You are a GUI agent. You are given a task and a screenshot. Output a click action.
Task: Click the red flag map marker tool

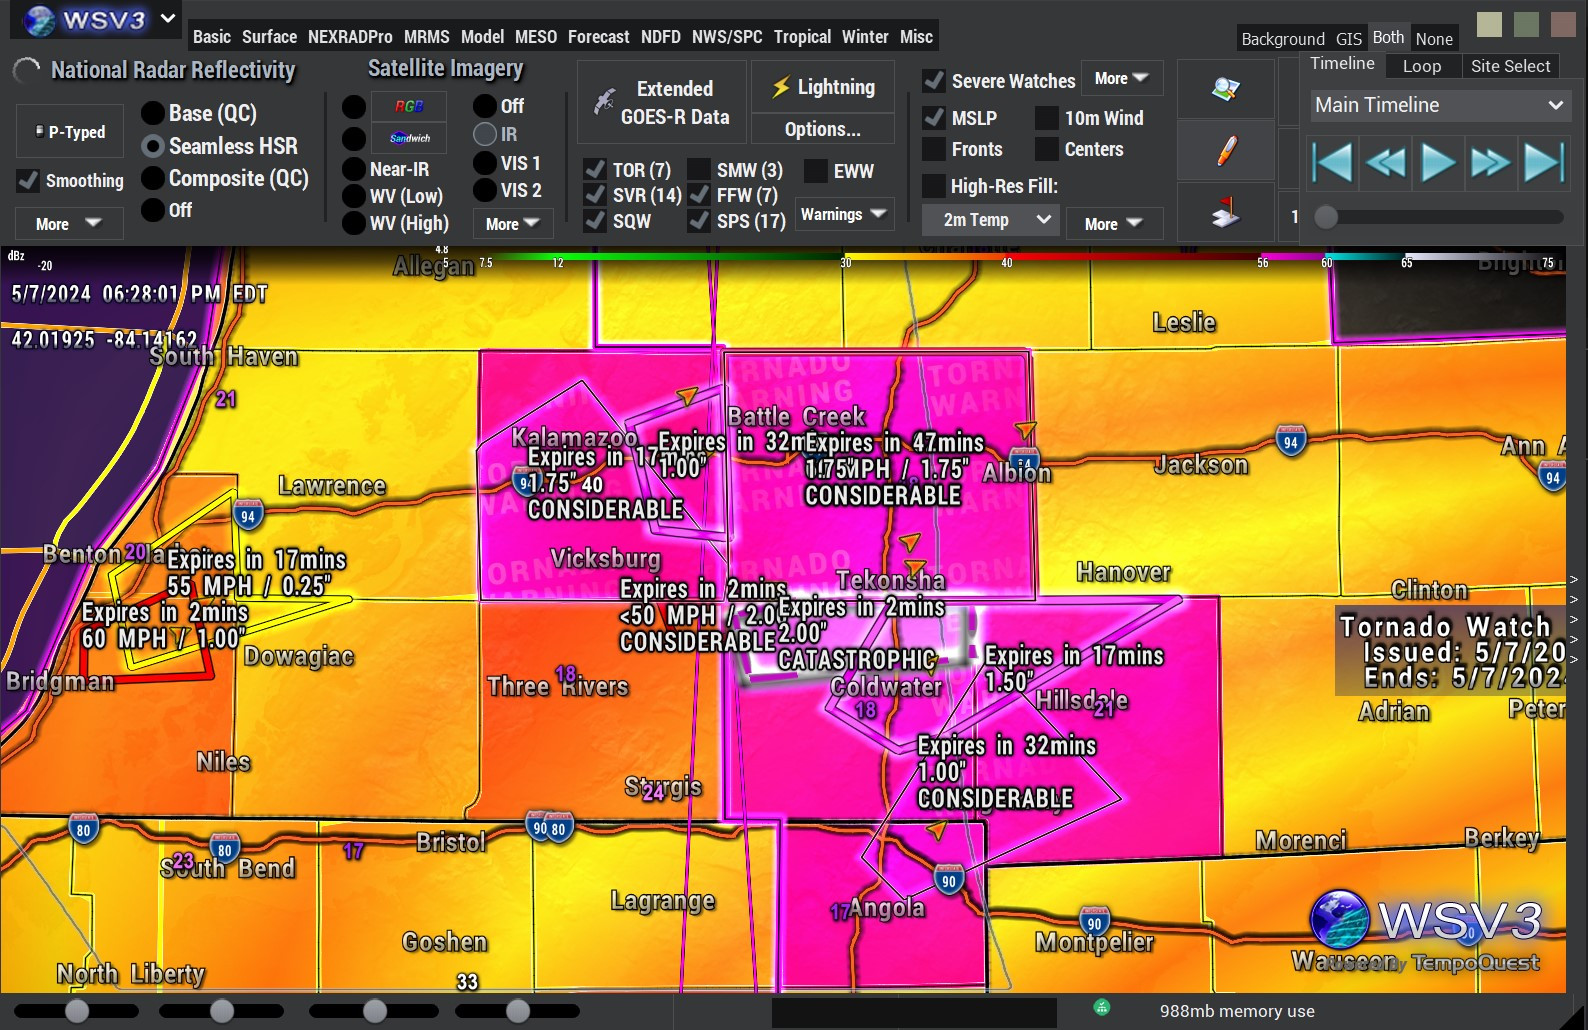(1225, 212)
